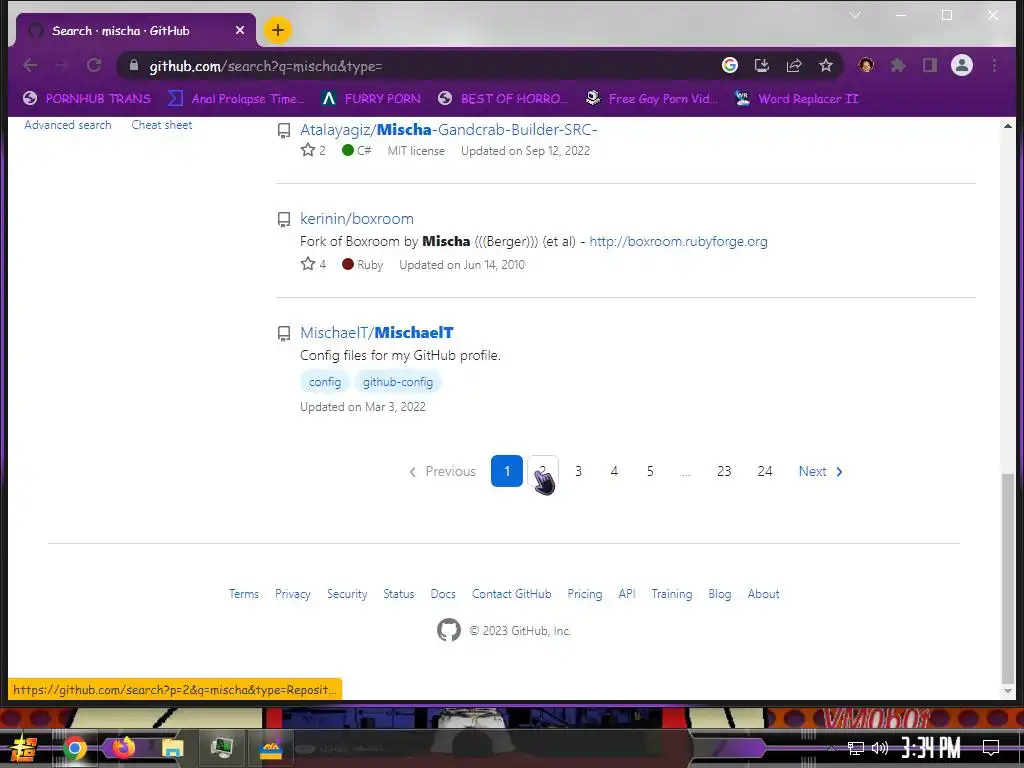Click the Google icon in the address bar

coord(729,65)
